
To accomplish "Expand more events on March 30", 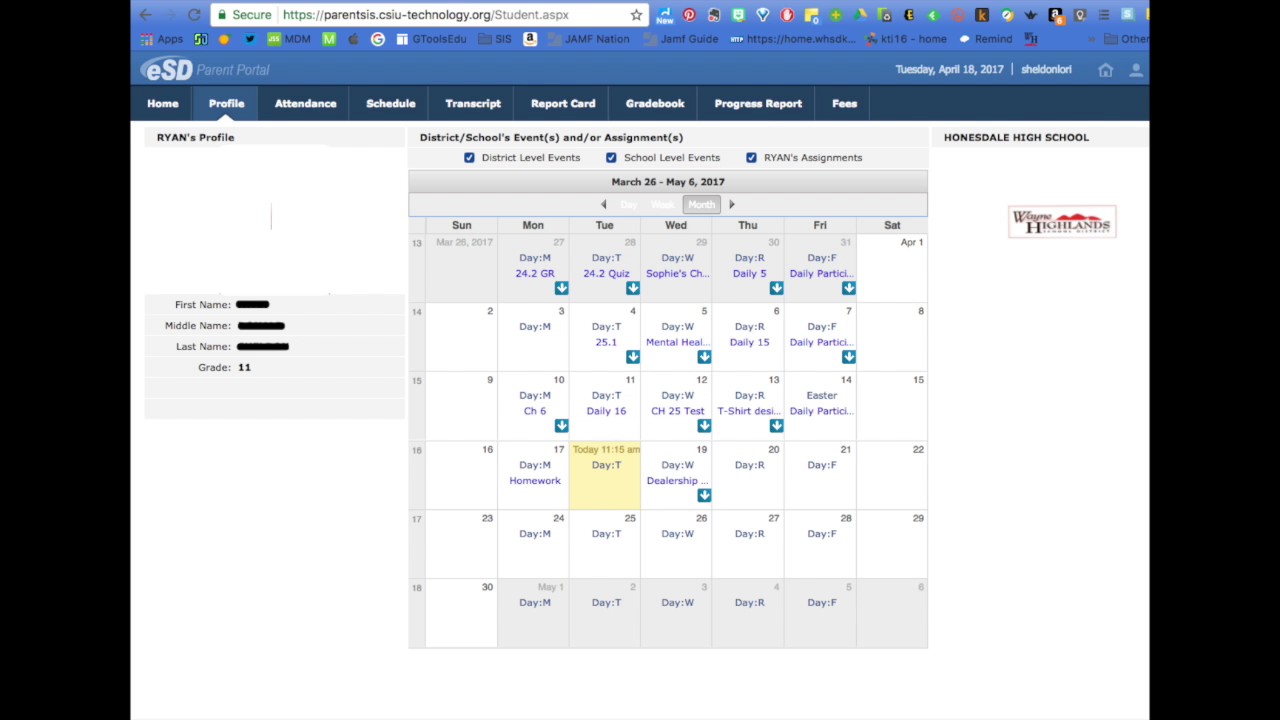I will pos(776,288).
